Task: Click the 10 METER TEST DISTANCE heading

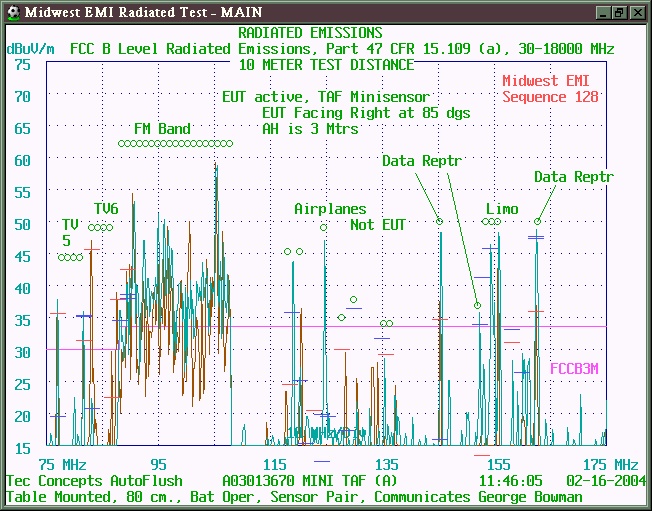Action: point(326,65)
